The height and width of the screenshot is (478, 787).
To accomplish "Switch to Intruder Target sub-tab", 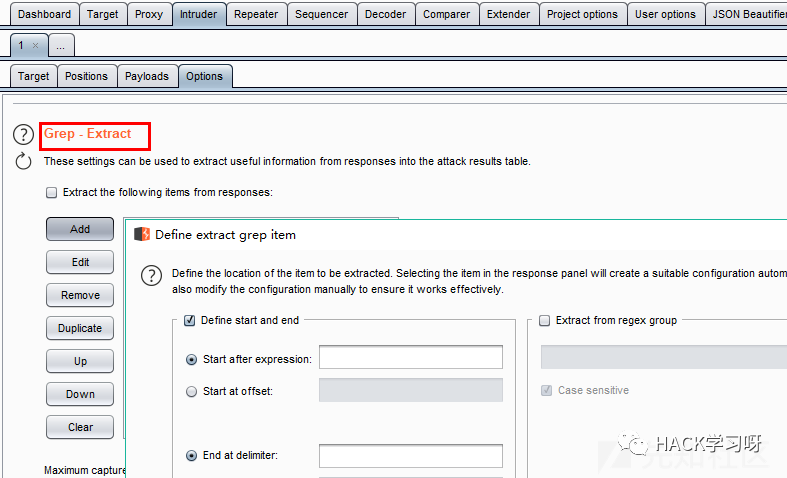I will 34,76.
